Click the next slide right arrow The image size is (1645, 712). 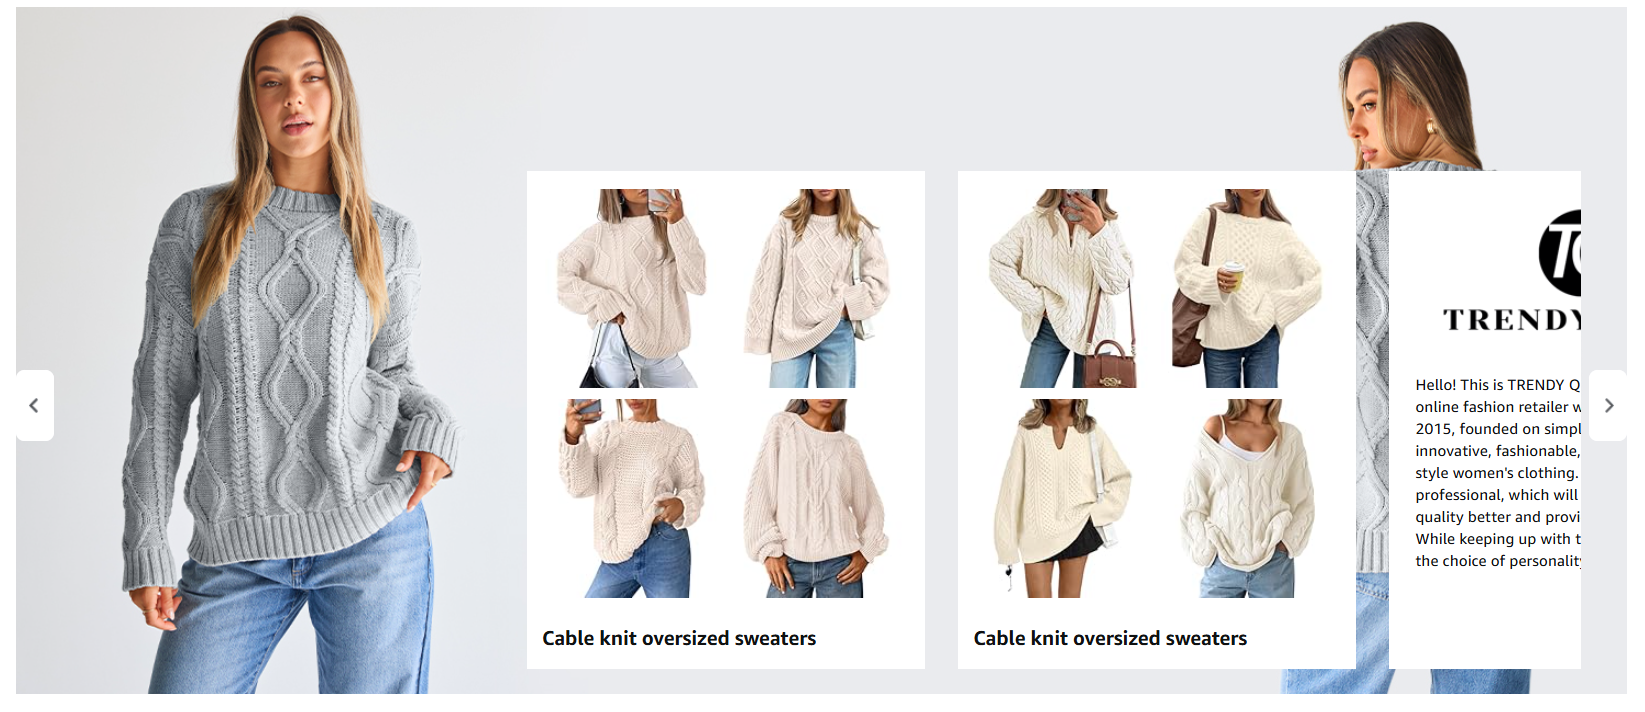(1608, 405)
